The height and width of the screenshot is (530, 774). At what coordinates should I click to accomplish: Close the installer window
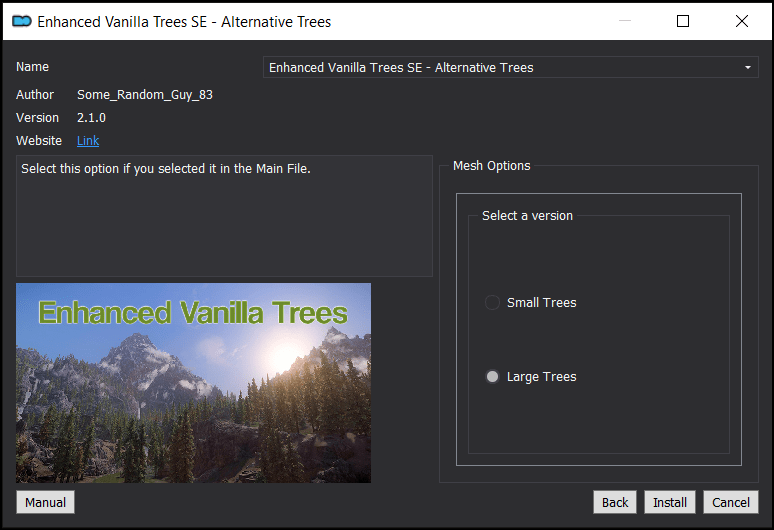[741, 21]
